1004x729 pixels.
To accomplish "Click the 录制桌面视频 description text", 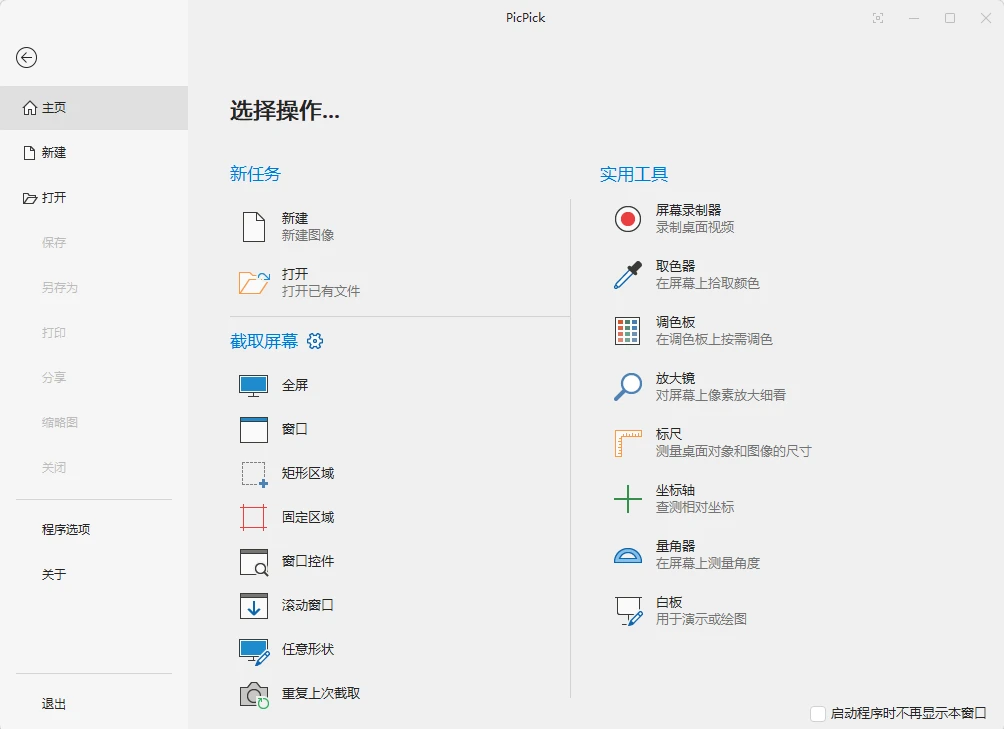I will pyautogui.click(x=695, y=227).
